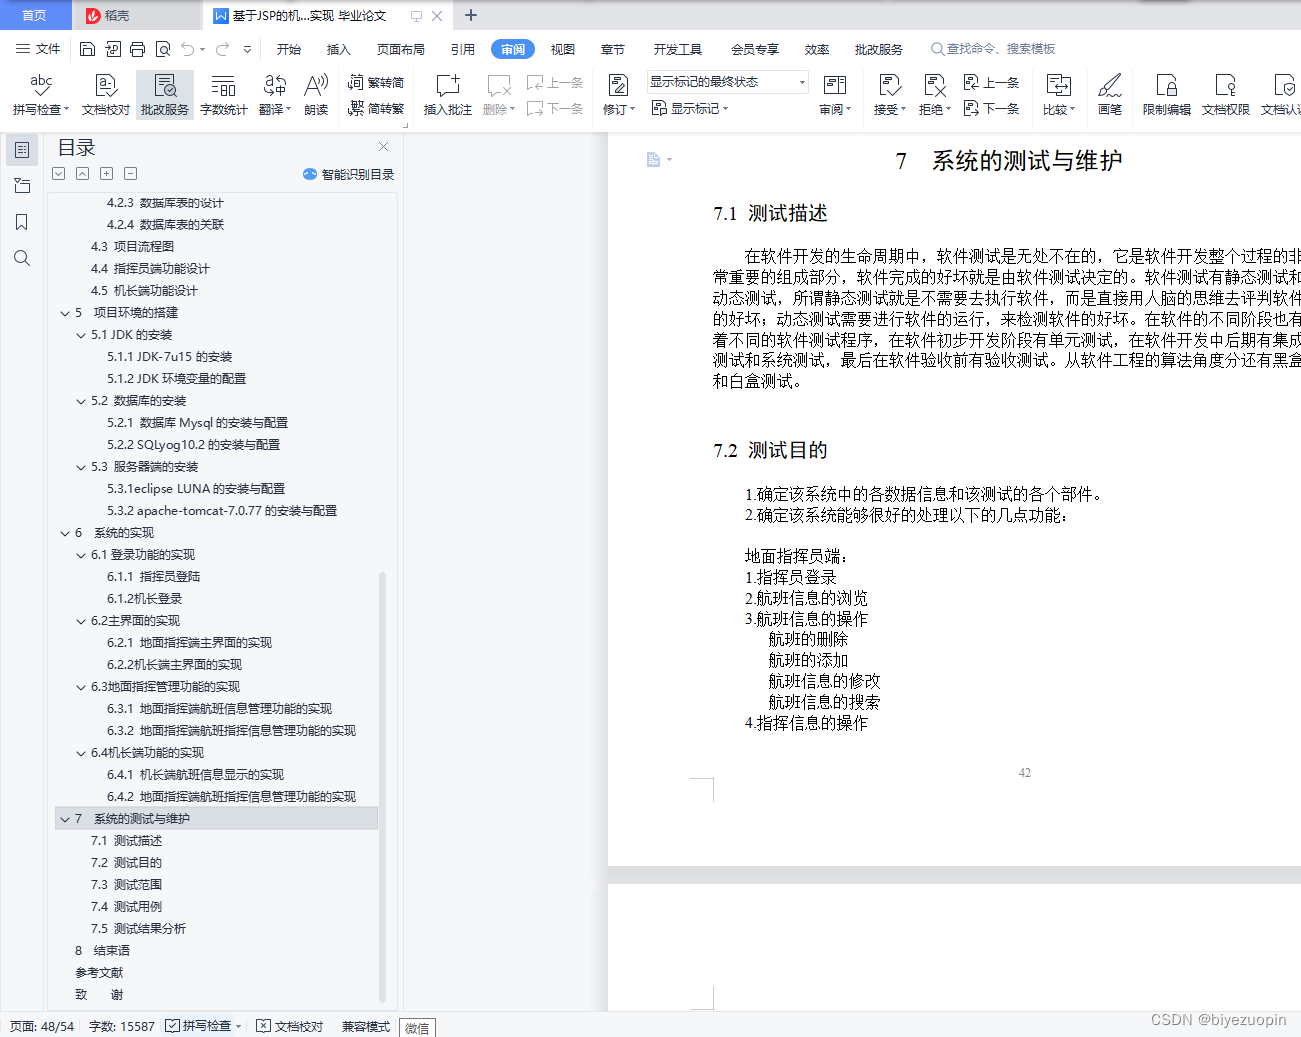The height and width of the screenshot is (1037, 1301).
Task: Convert text with 繁转简
Action: (x=376, y=83)
